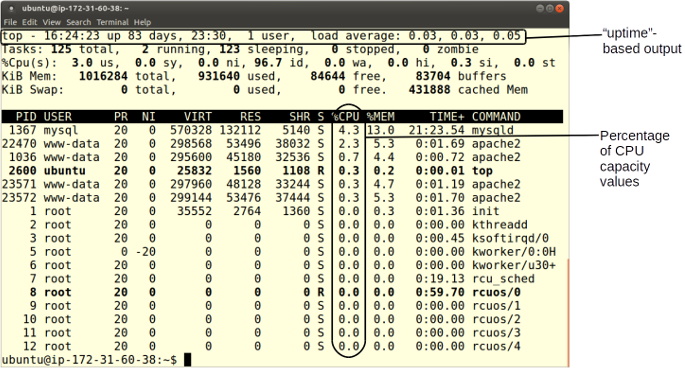685x370 pixels.
Task: Click the TIME+ column header
Action: tap(447, 117)
